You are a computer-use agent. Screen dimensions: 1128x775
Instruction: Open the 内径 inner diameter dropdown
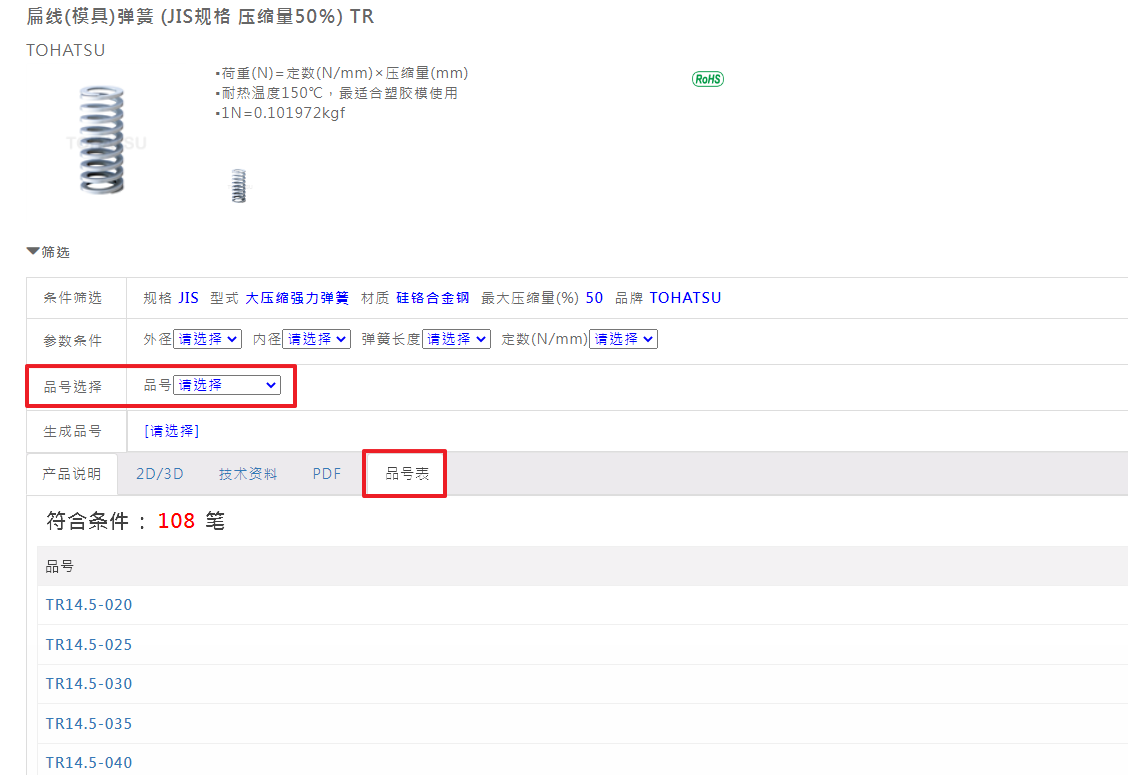point(317,339)
